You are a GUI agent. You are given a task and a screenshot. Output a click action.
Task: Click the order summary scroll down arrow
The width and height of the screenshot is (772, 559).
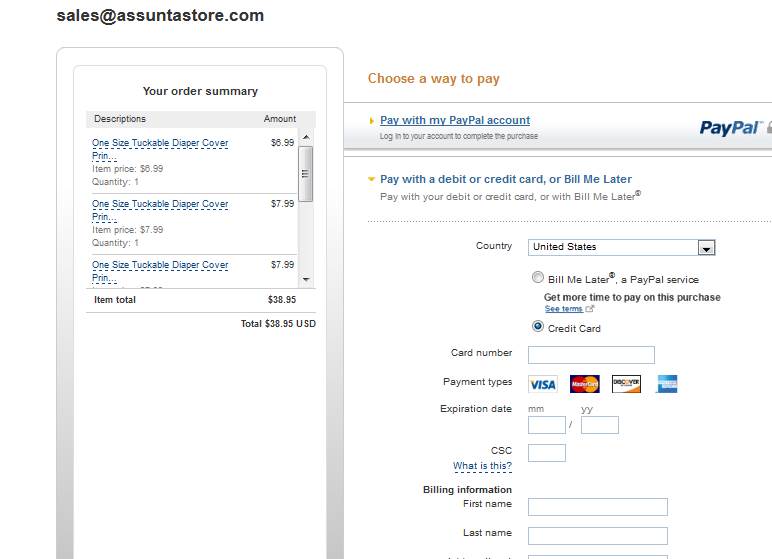click(x=306, y=279)
